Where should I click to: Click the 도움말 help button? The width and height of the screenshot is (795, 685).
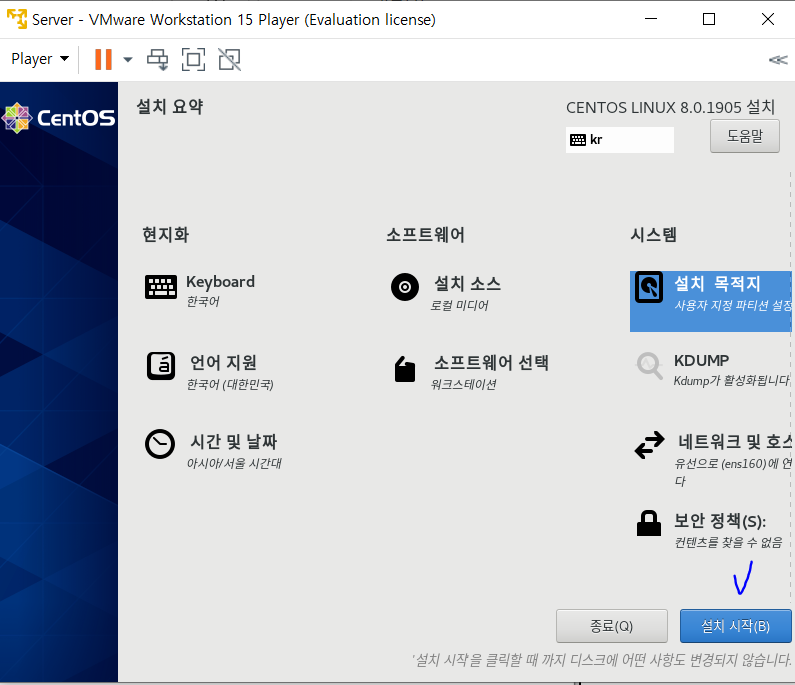point(745,136)
